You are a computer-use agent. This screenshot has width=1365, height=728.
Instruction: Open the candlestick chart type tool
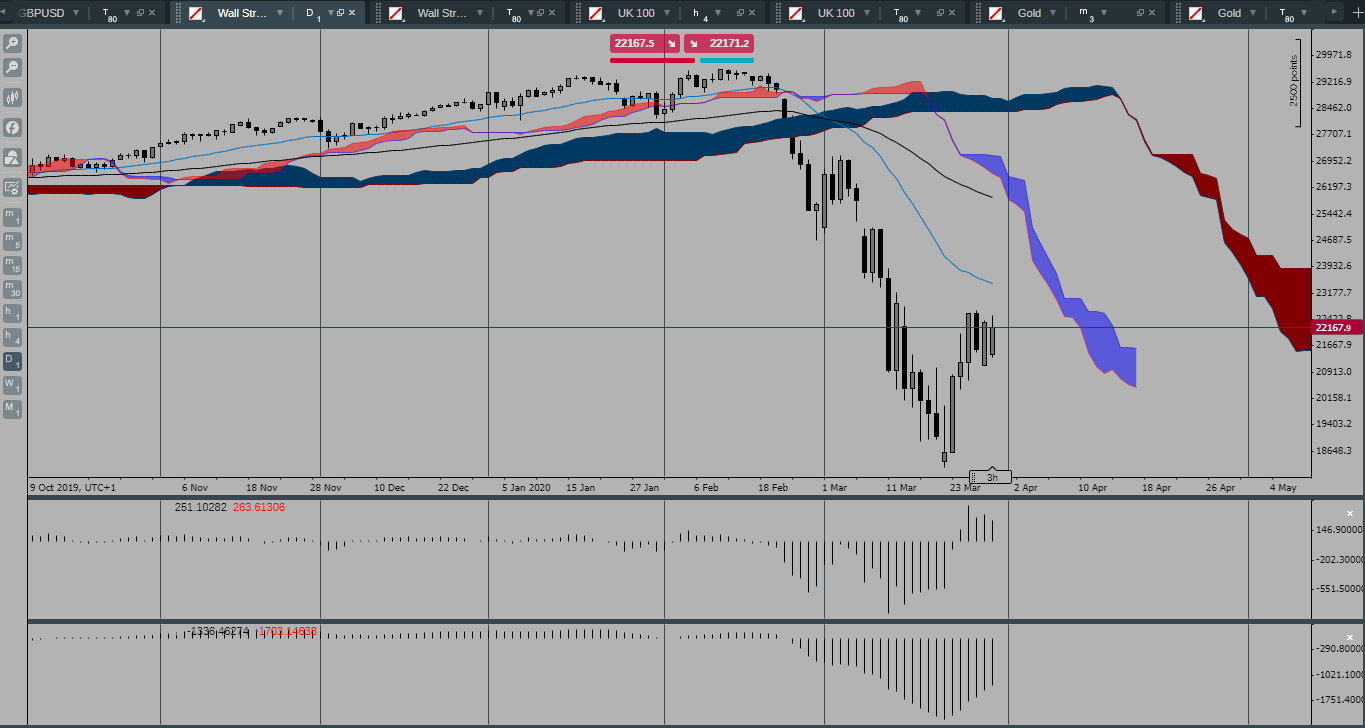tap(13, 98)
